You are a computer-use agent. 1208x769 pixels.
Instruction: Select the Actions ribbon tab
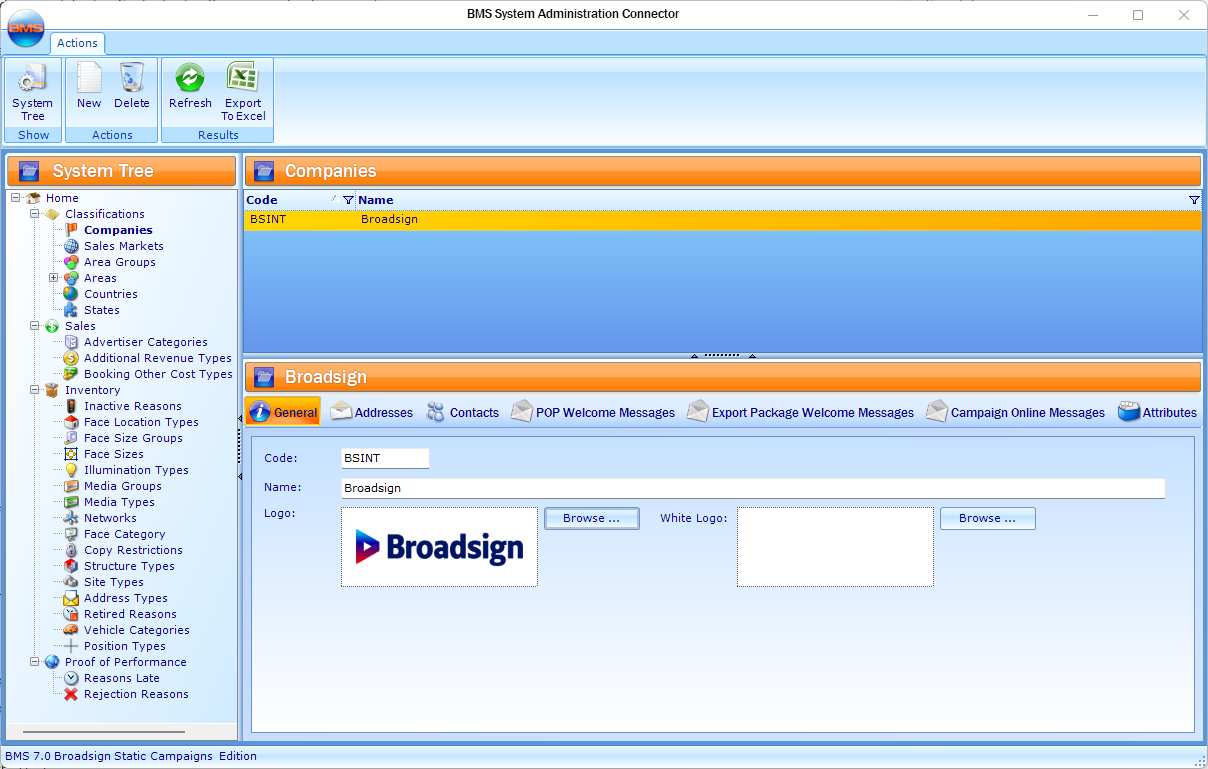pyautogui.click(x=77, y=43)
